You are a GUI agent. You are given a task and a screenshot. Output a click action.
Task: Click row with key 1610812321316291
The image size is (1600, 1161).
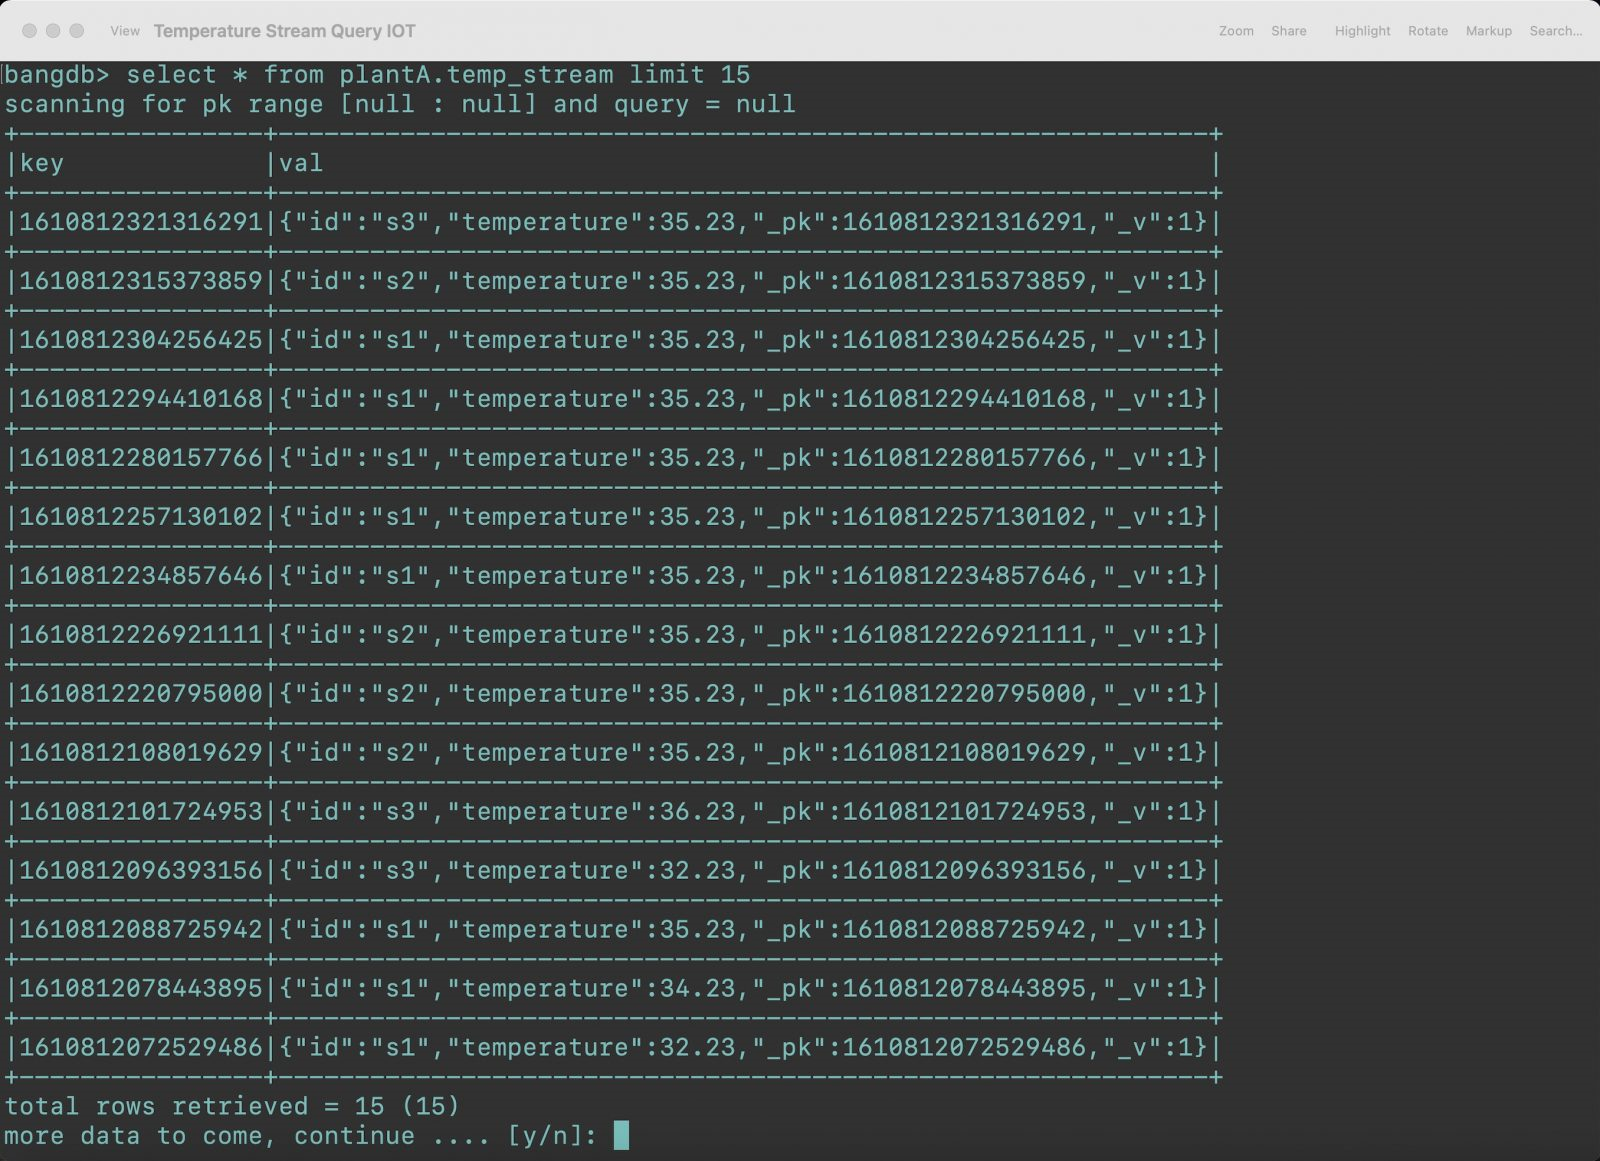click(614, 222)
